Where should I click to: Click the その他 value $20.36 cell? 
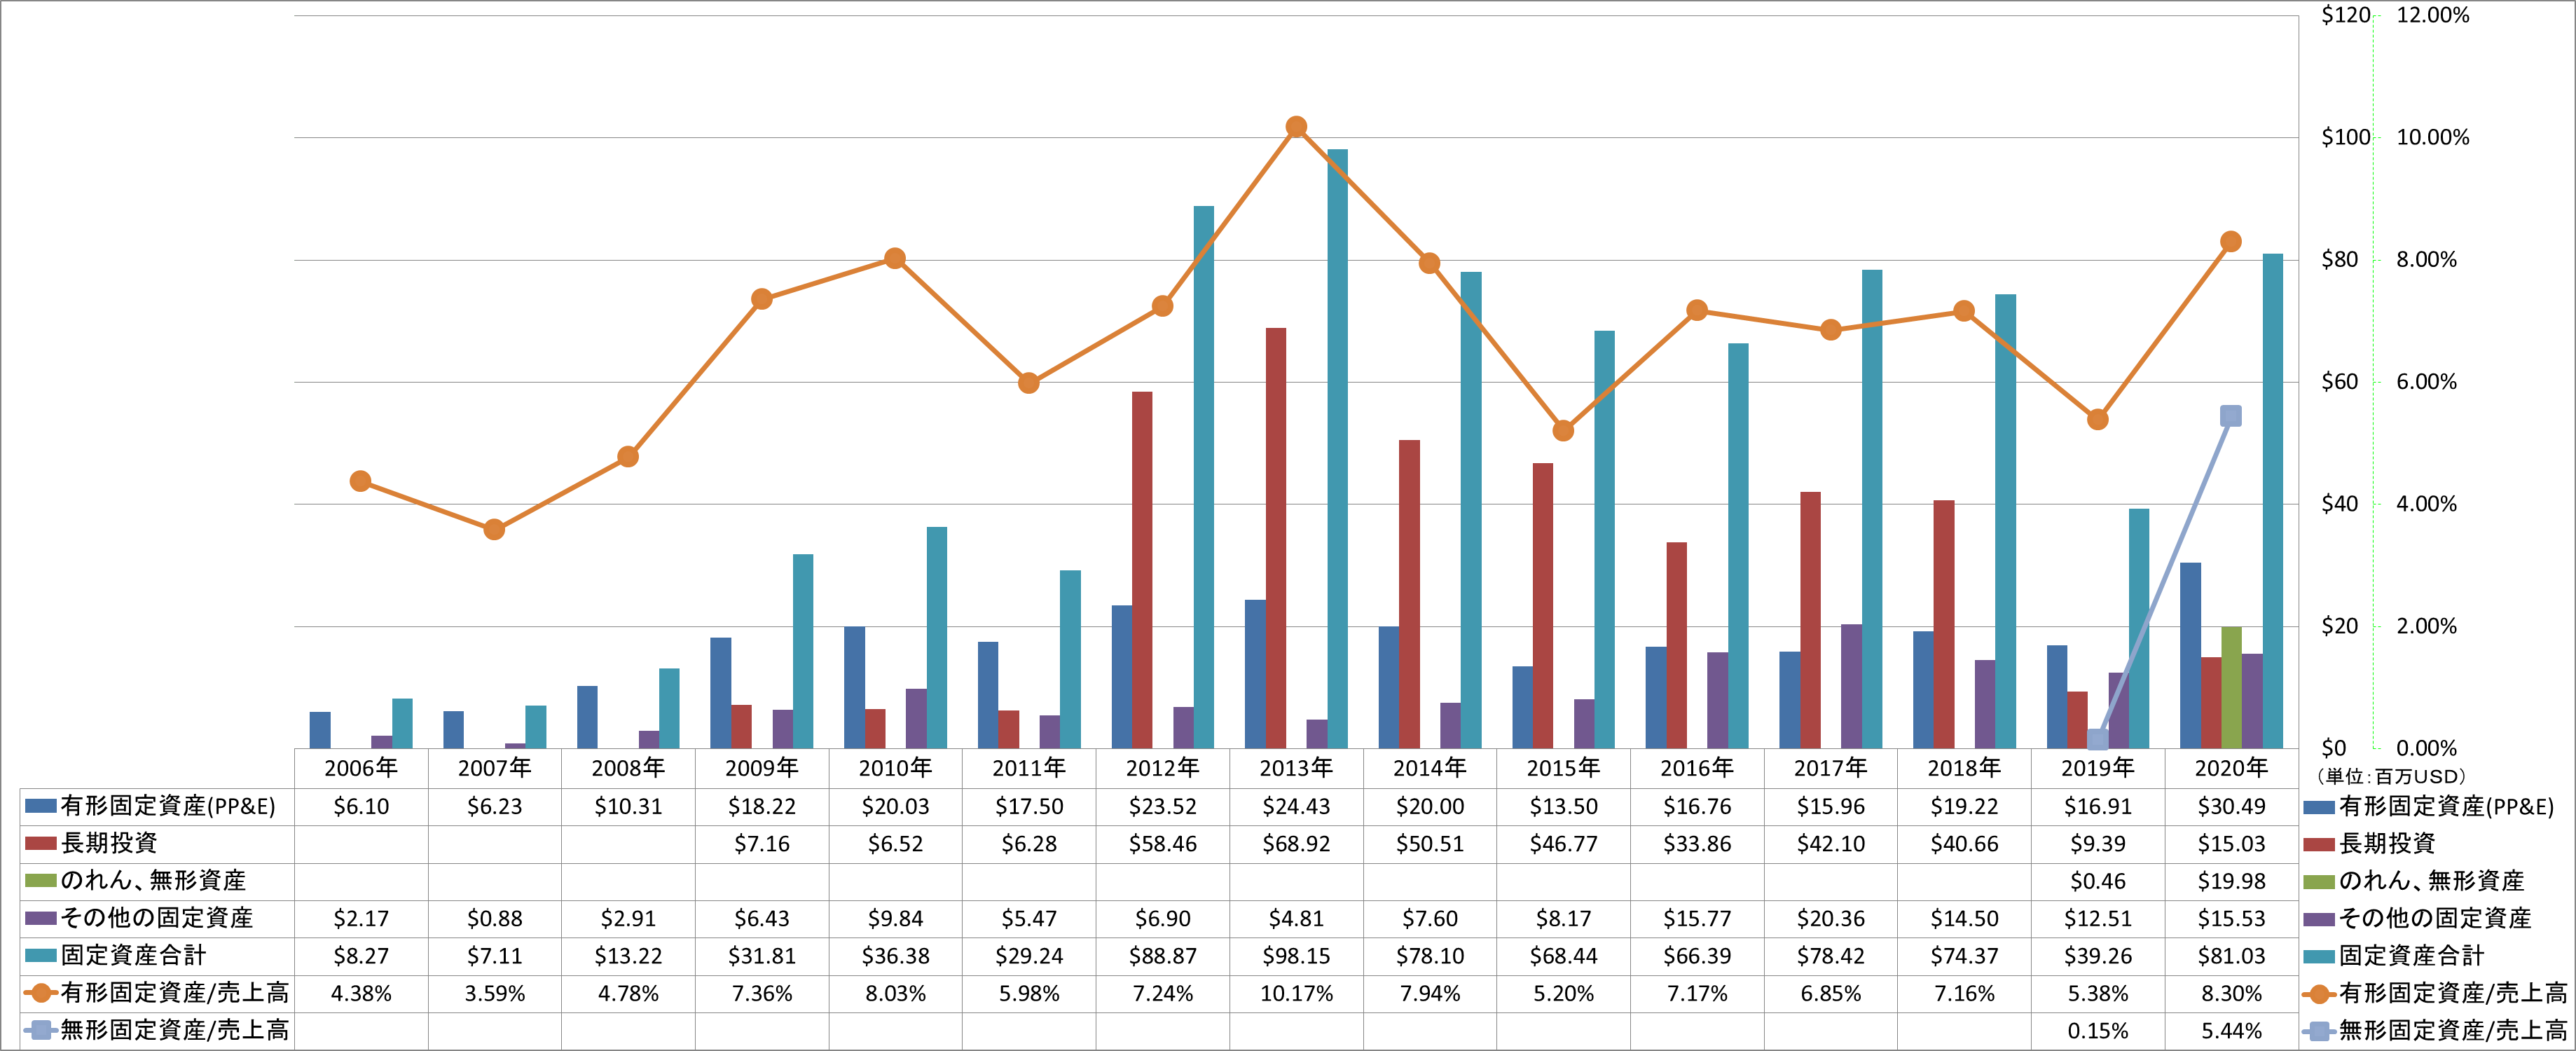(x=1830, y=918)
